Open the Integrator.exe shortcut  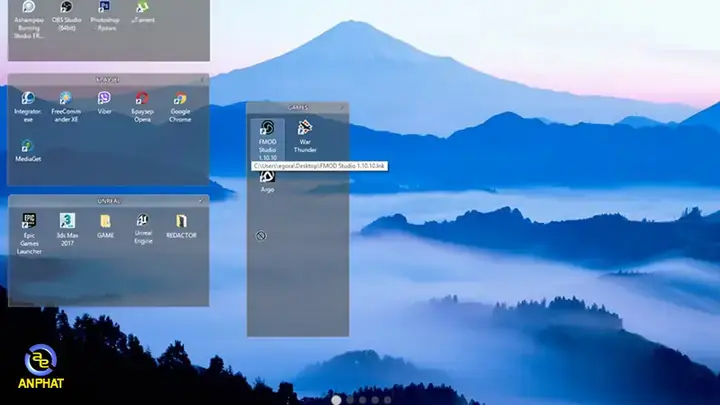pyautogui.click(x=28, y=99)
